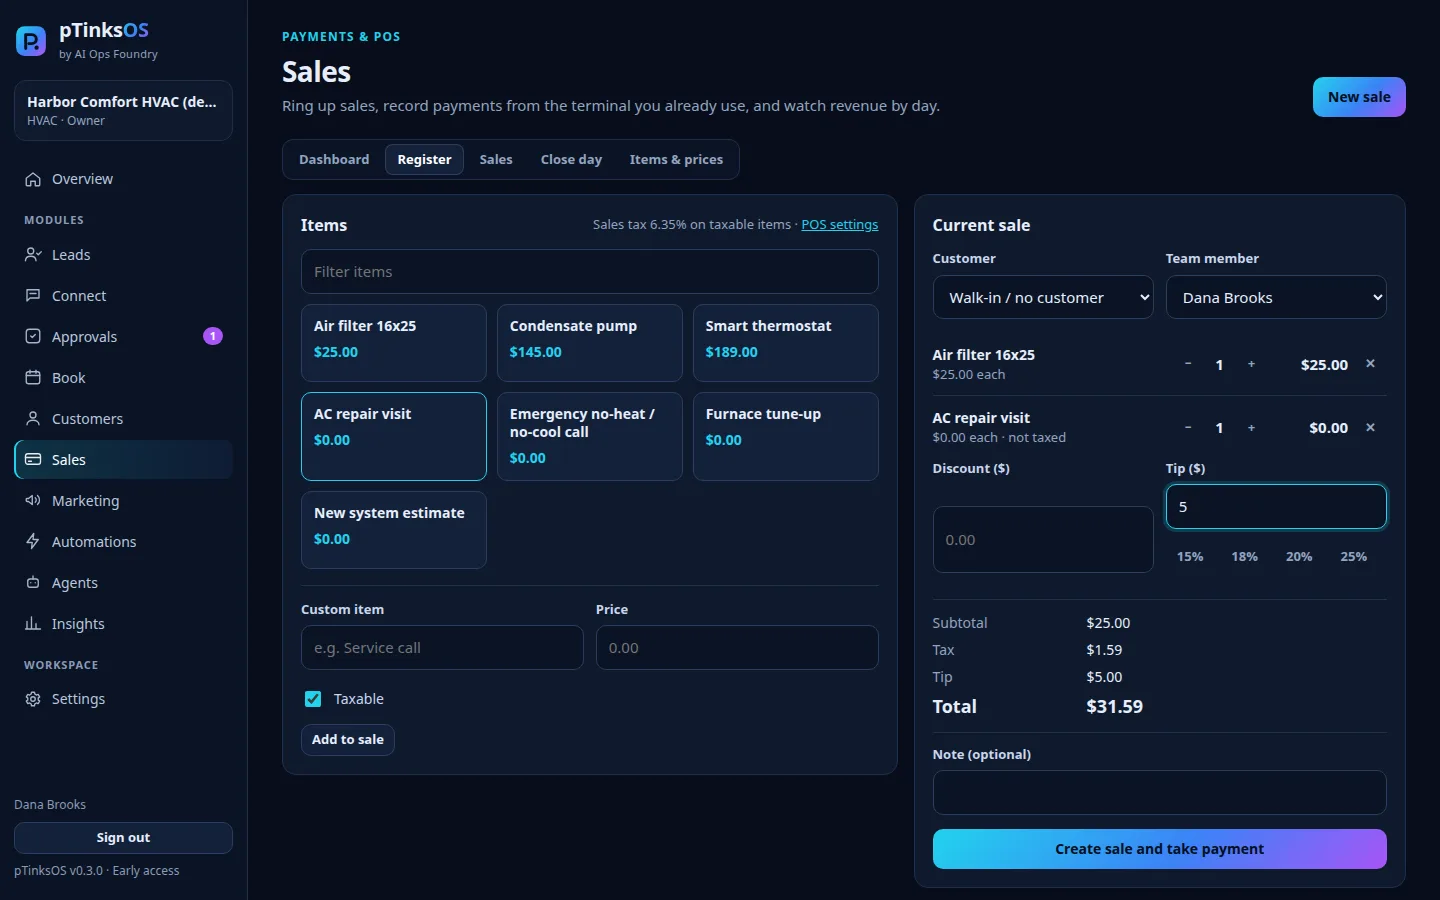This screenshot has height=900, width=1440.
Task: Click the Custom item name field
Action: coord(442,648)
